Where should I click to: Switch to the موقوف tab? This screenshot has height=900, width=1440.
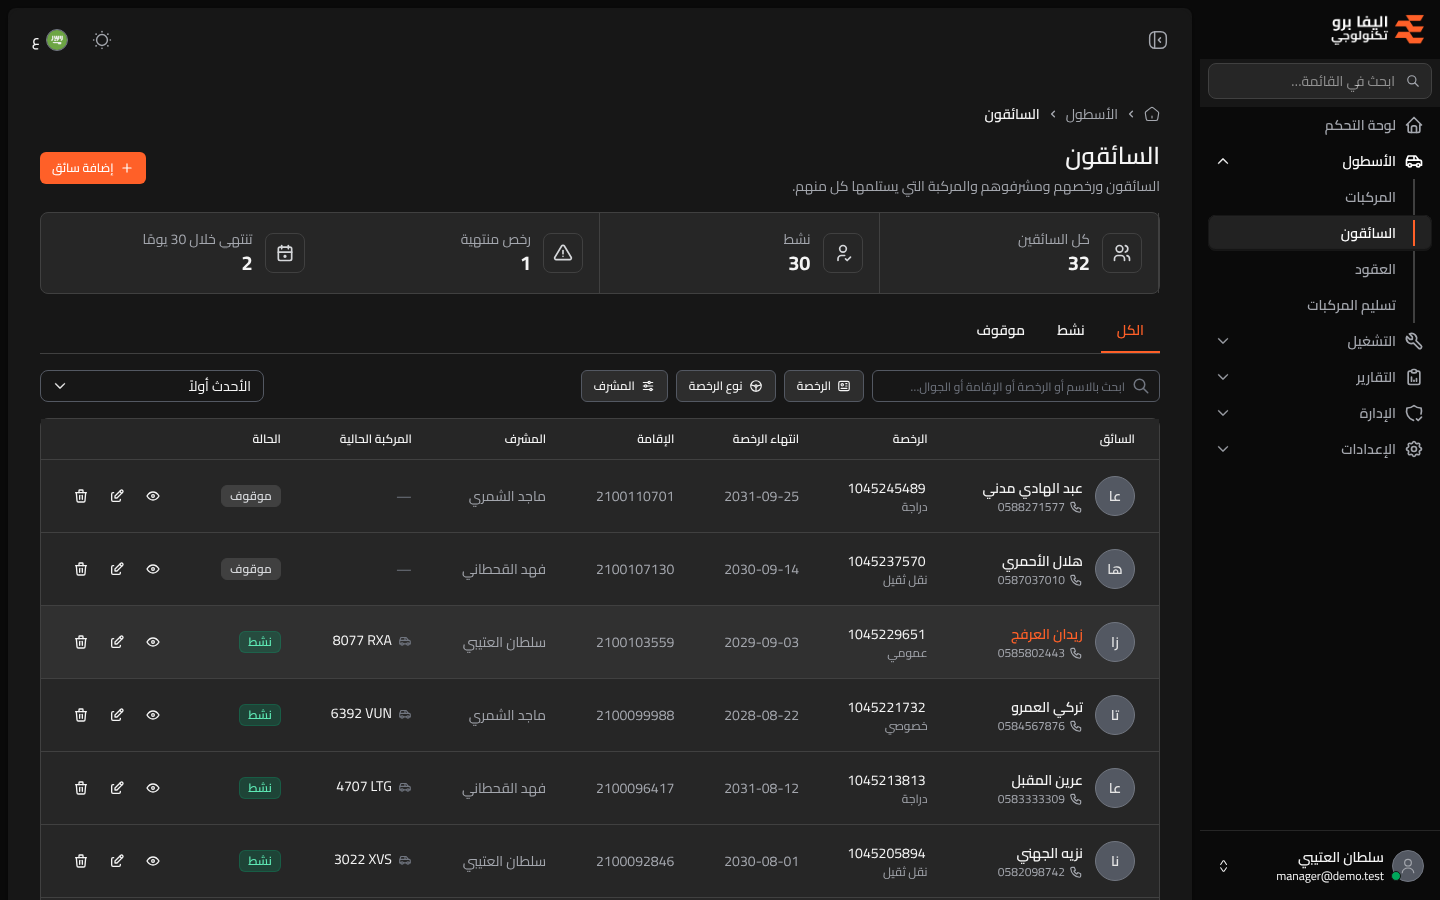click(1001, 331)
